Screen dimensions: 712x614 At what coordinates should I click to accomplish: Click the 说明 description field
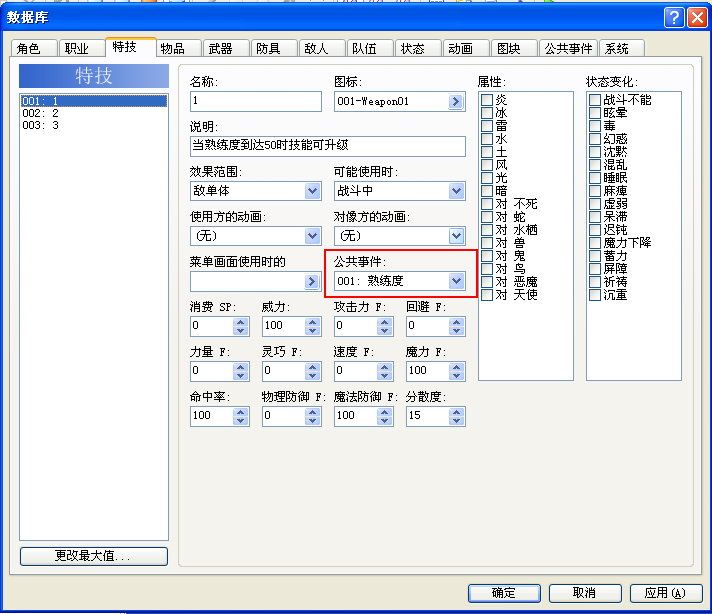328,146
